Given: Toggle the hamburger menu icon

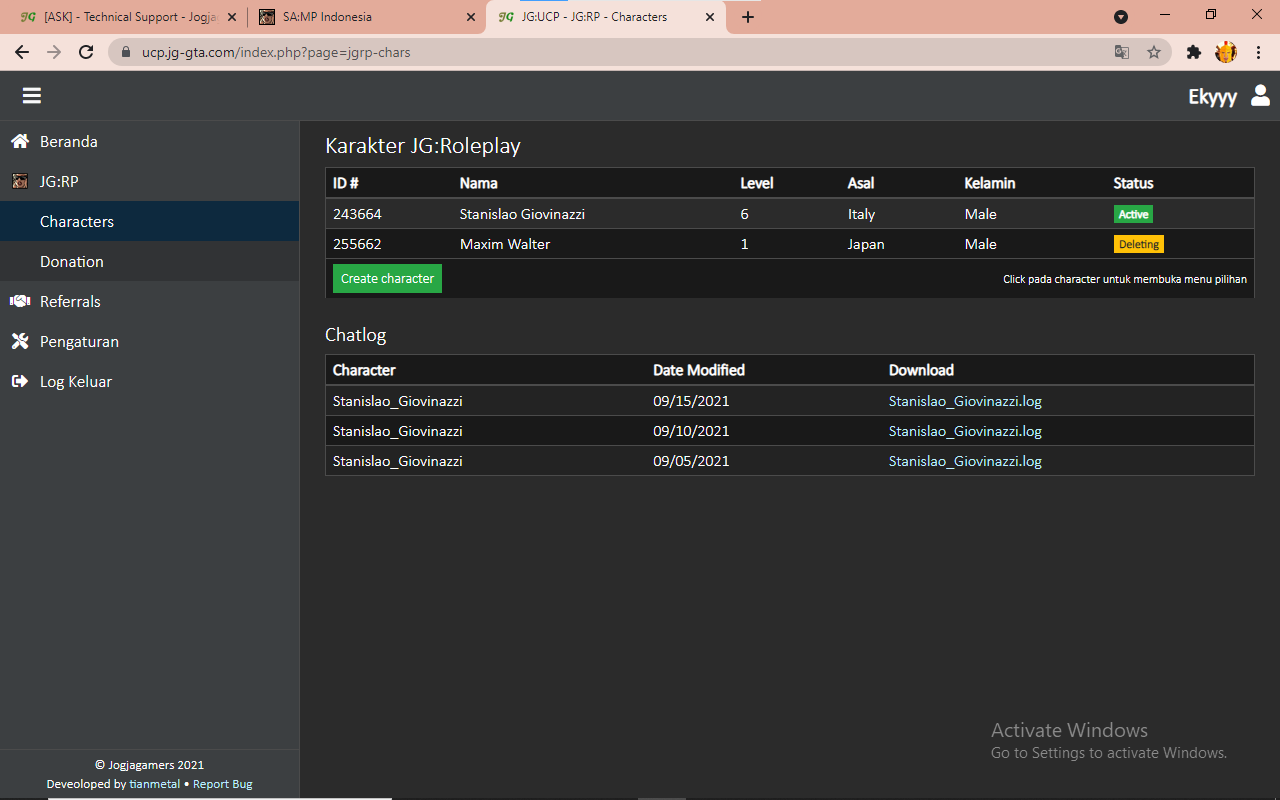Looking at the screenshot, I should click(32, 96).
